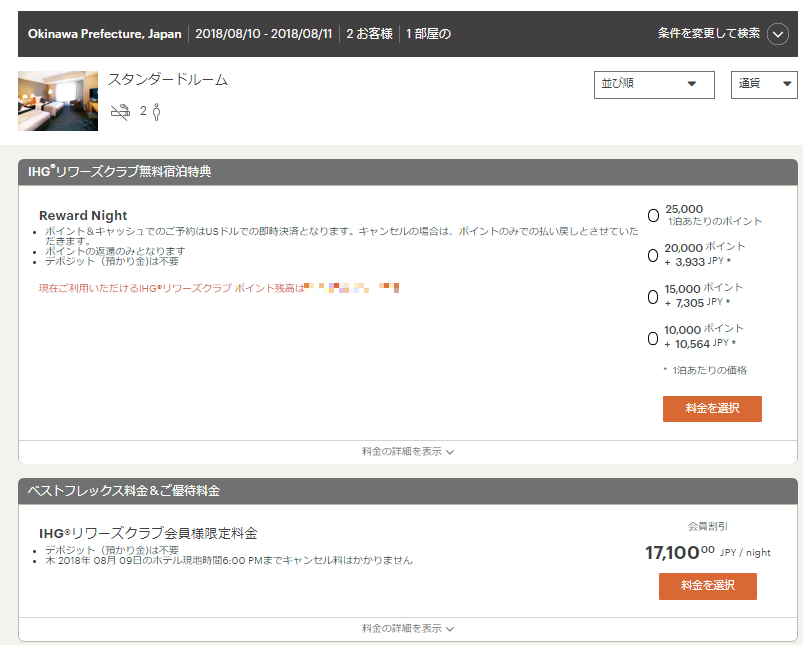Click the スタンダードルーム room title
The image size is (803, 645).
[168, 80]
